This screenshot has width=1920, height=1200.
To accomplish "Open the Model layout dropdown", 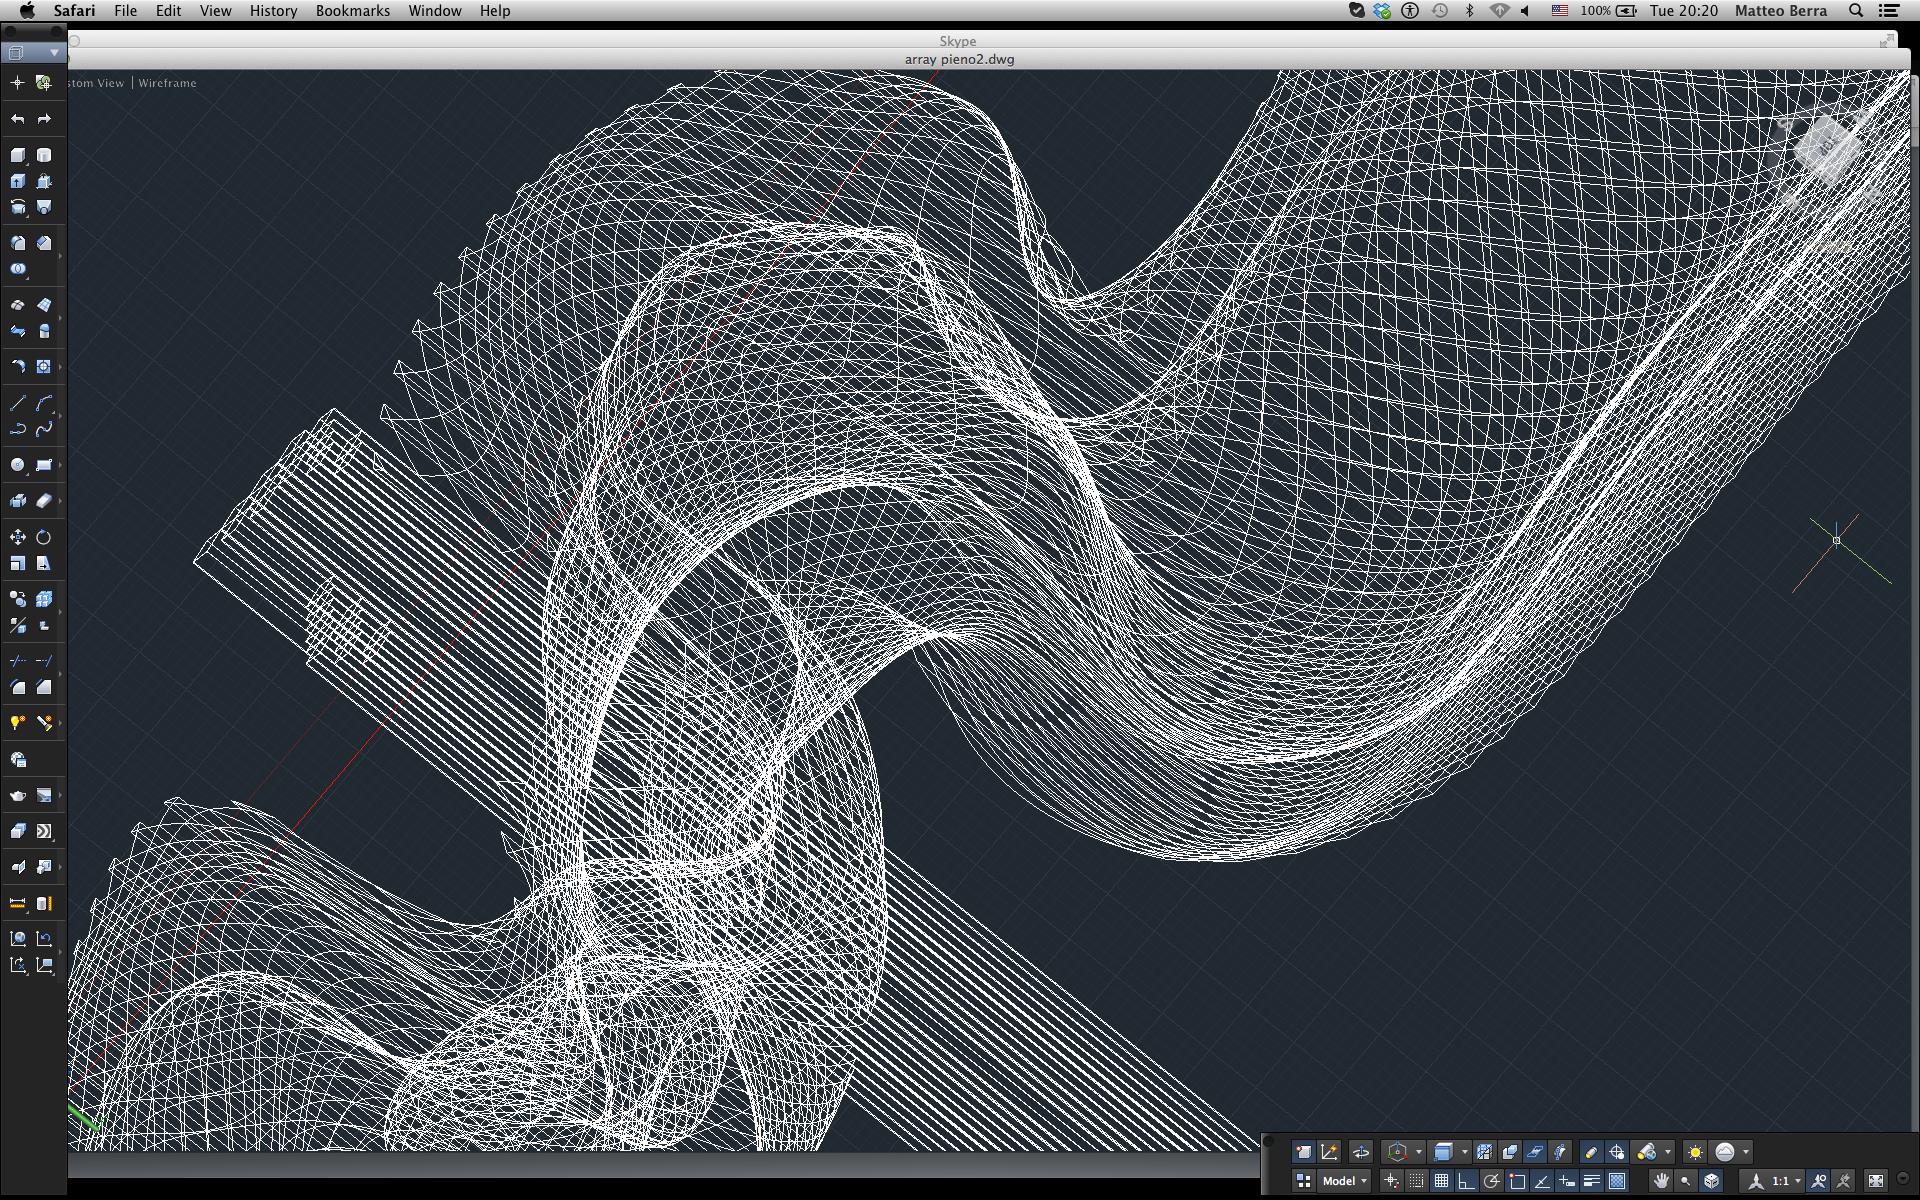I will point(1345,1181).
